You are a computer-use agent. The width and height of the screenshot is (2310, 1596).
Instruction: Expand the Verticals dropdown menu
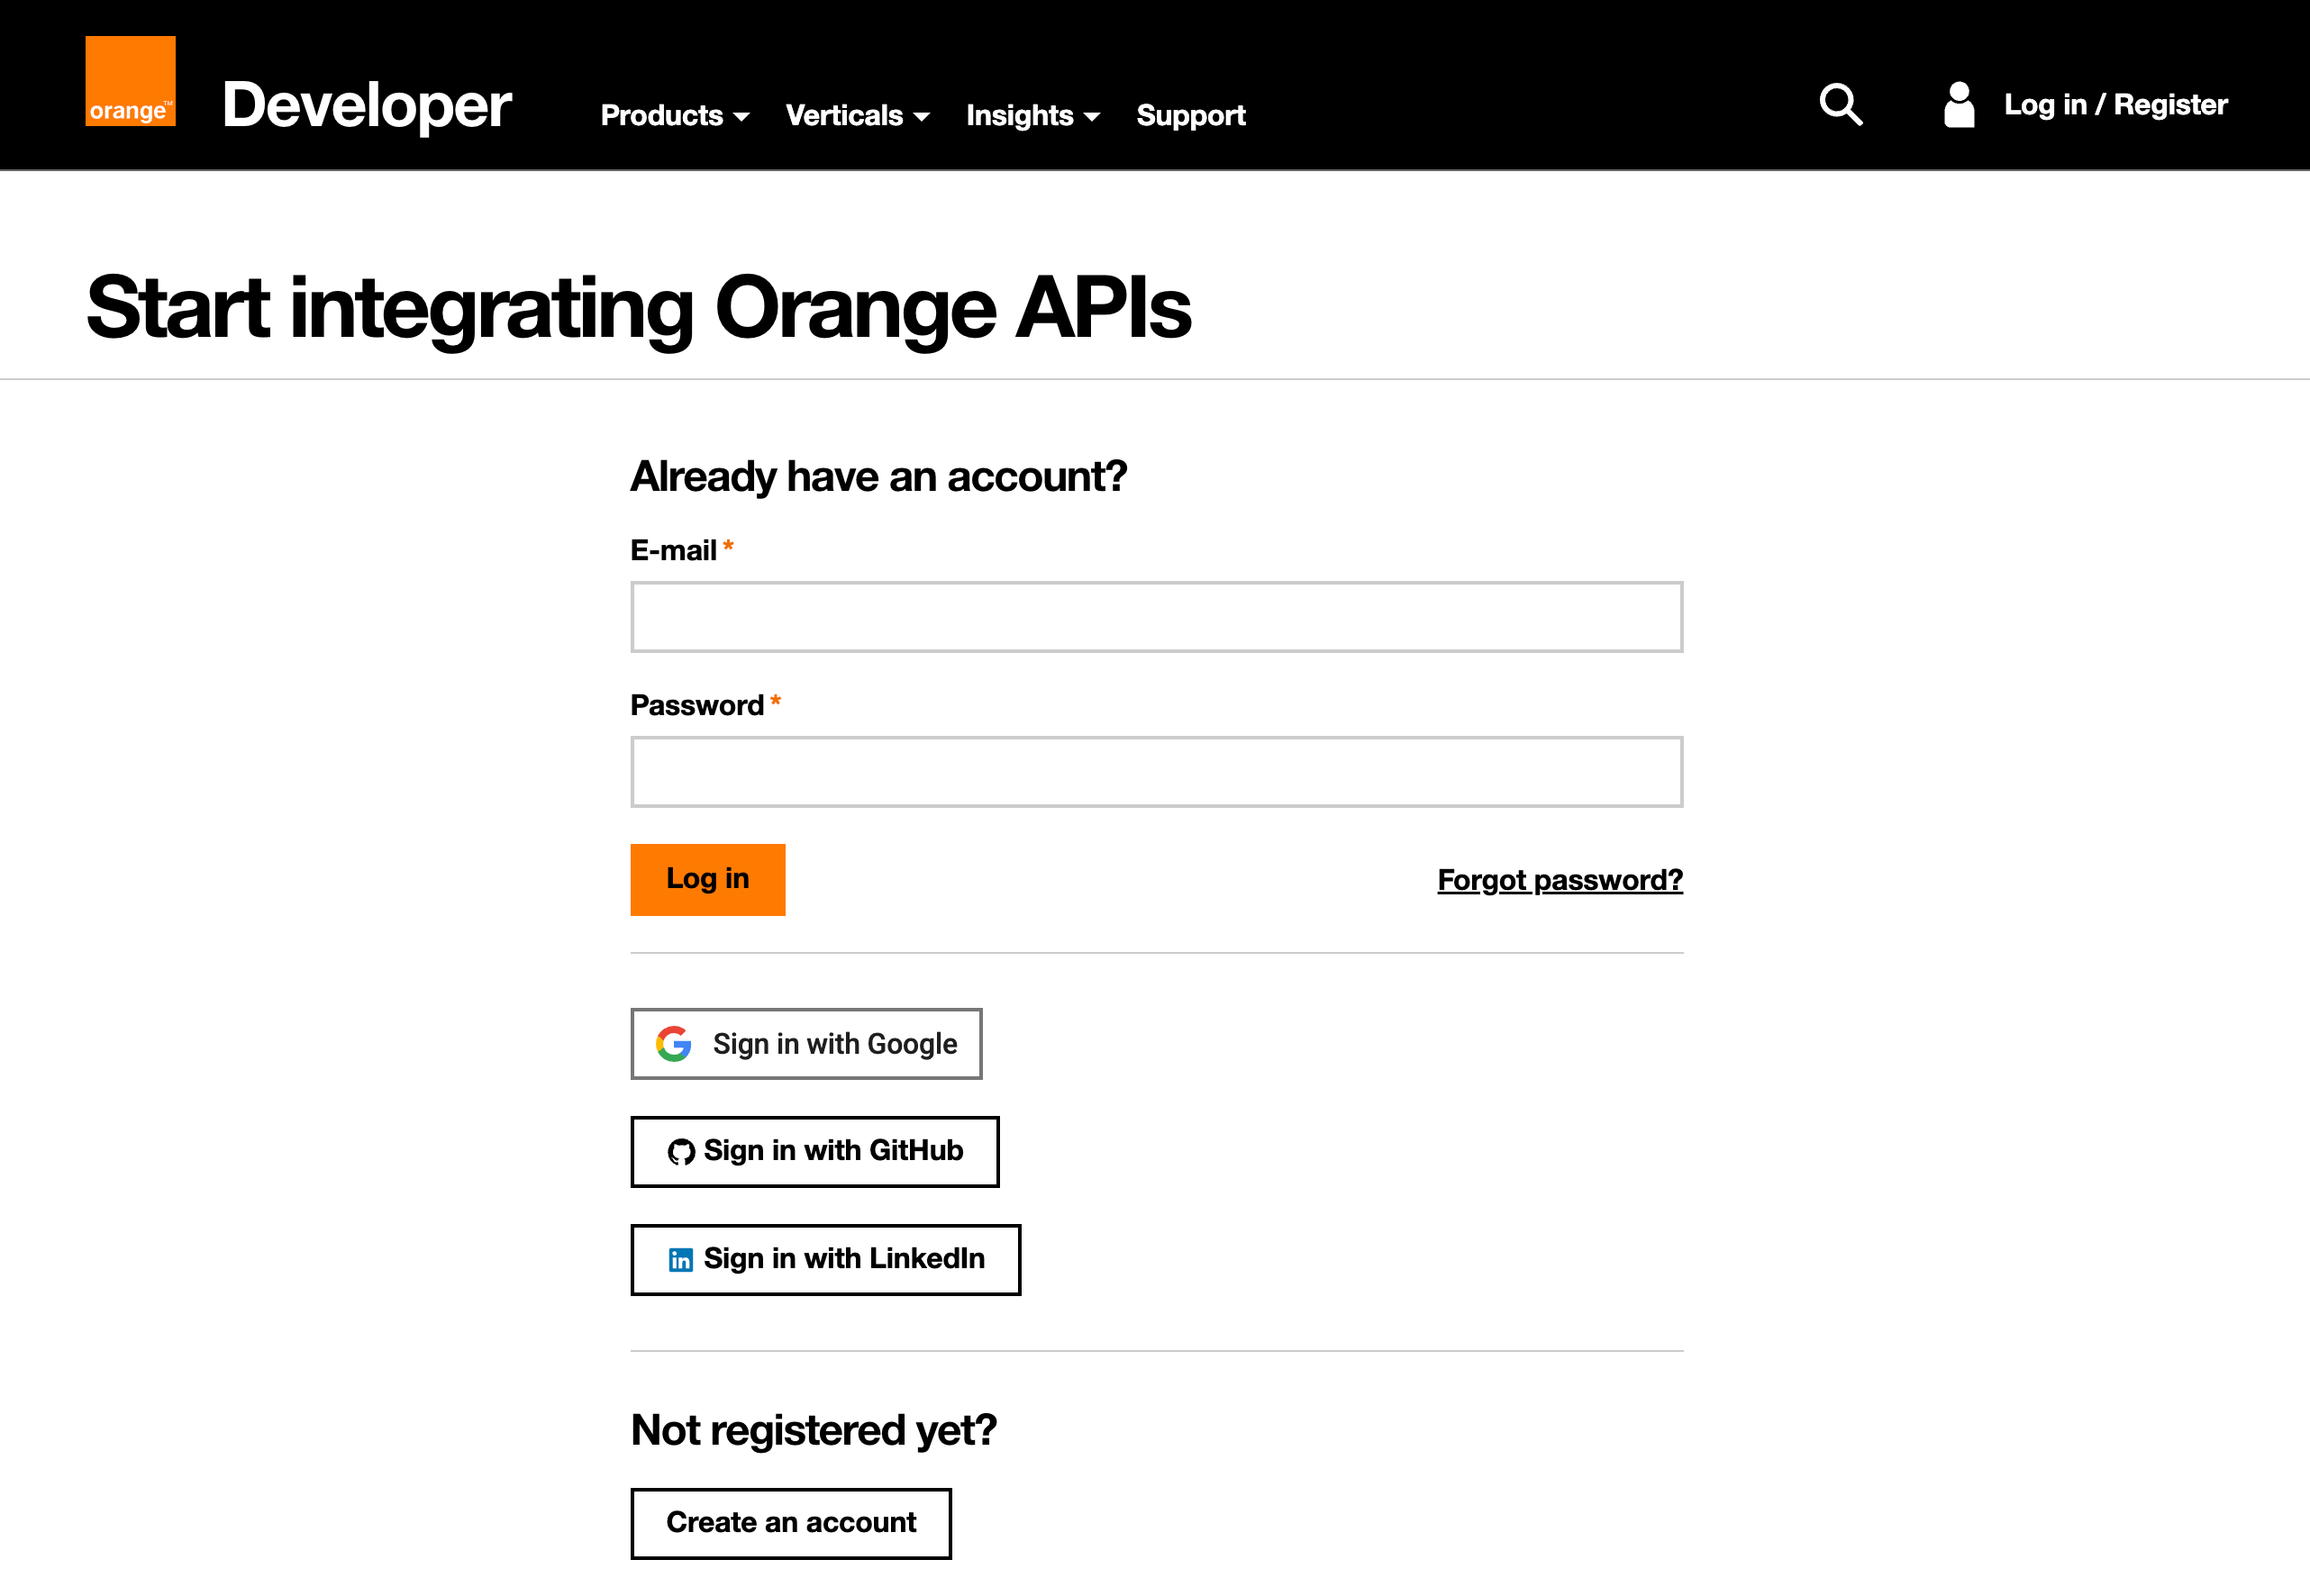click(x=857, y=116)
